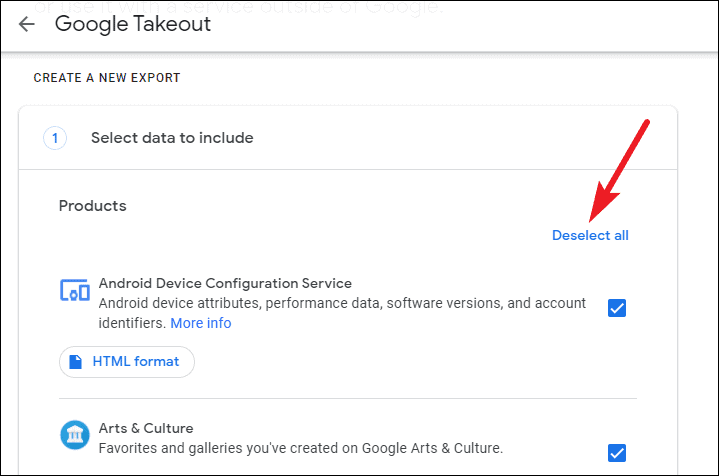Click the Android Device Configuration Service icon
Viewport: 719px width, 476px height.
coord(74,291)
